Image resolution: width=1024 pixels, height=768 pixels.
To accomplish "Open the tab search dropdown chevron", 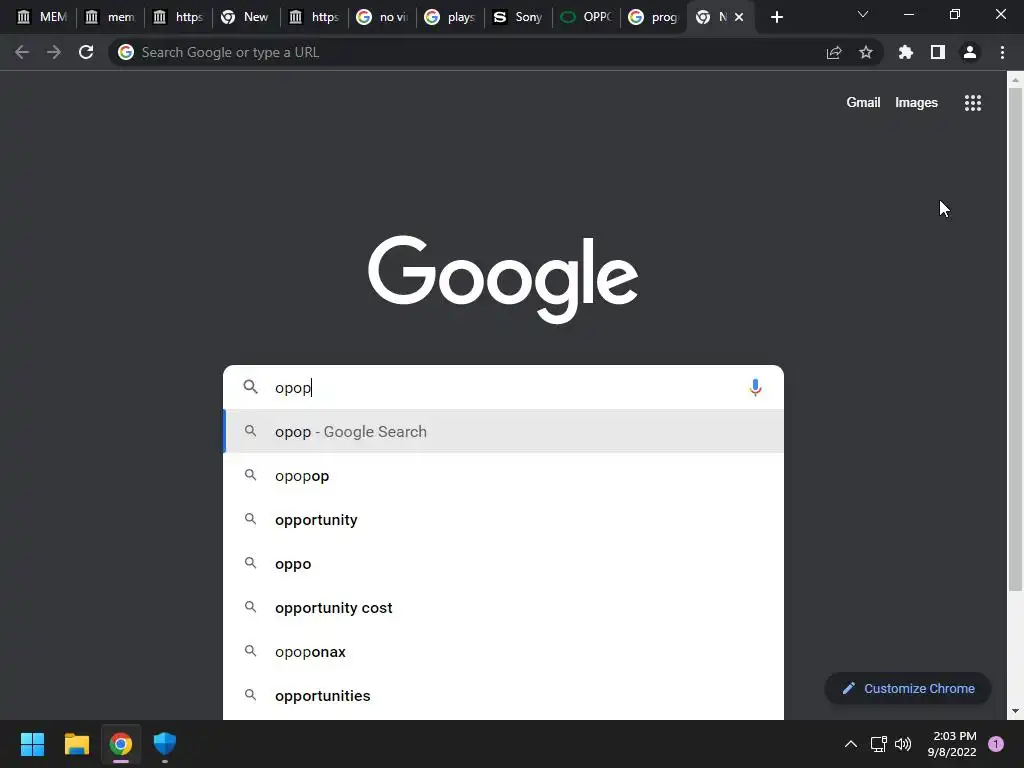I will (863, 14).
